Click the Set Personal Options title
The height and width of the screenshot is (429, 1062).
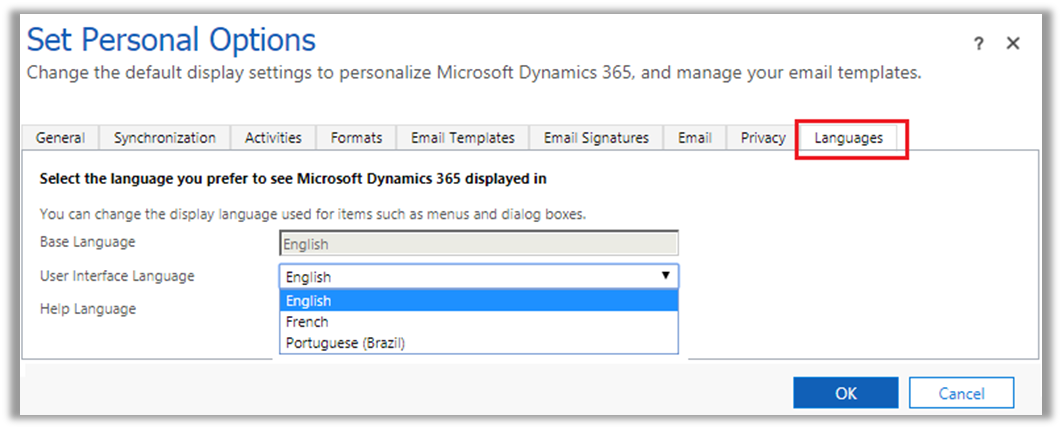click(x=171, y=40)
